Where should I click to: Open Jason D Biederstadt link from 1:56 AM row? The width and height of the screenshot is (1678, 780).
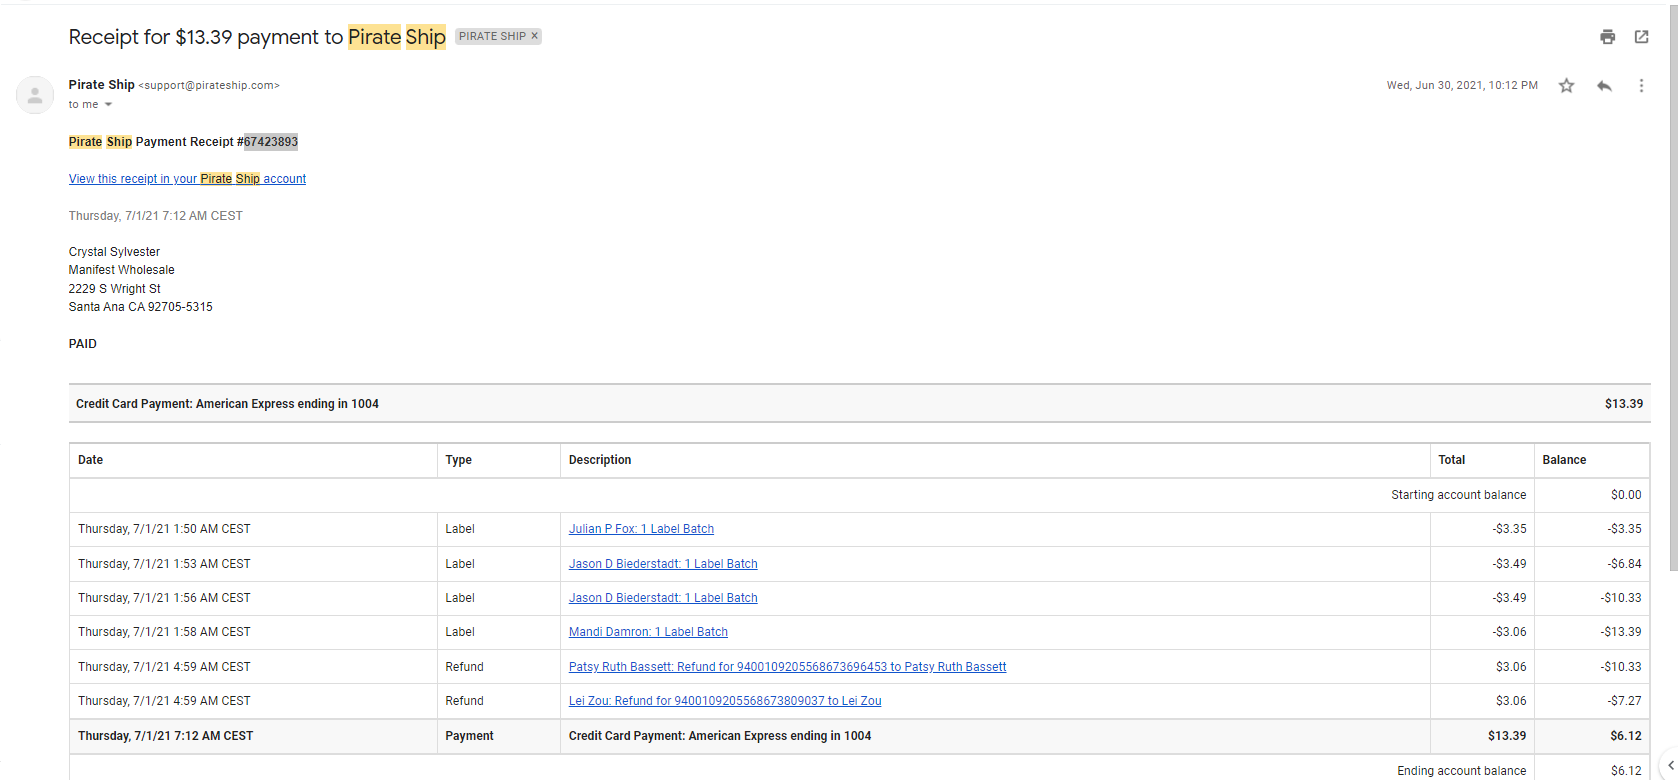point(663,598)
